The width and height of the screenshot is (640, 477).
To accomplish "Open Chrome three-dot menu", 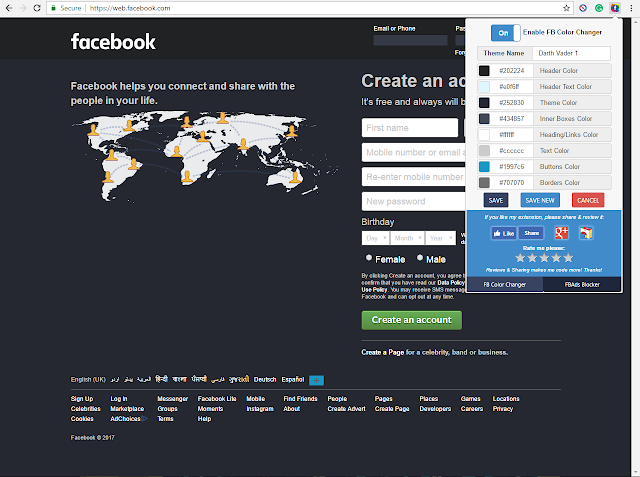I will coord(631,8).
